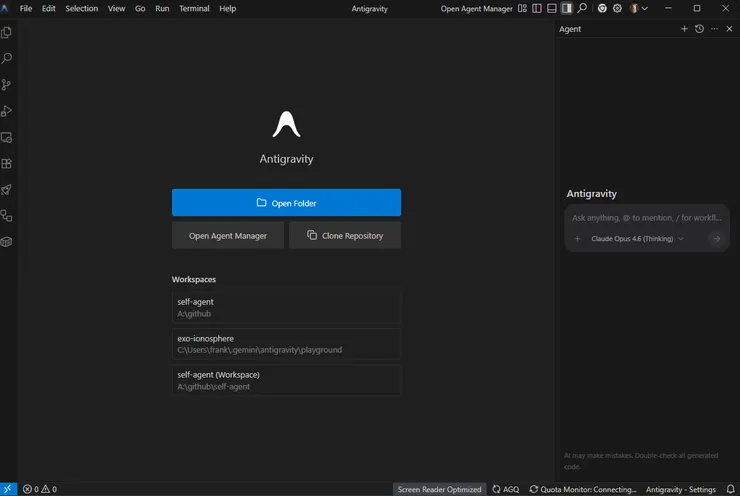The image size is (740, 496).
Task: Open the exo-ionosphere workspace
Action: [x=286, y=344]
